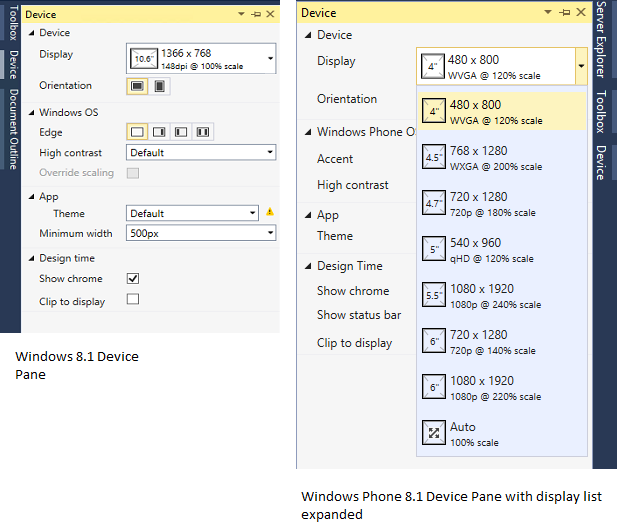620x527 pixels.
Task: Open the Server Explorer side tab
Action: pyautogui.click(x=601, y=39)
